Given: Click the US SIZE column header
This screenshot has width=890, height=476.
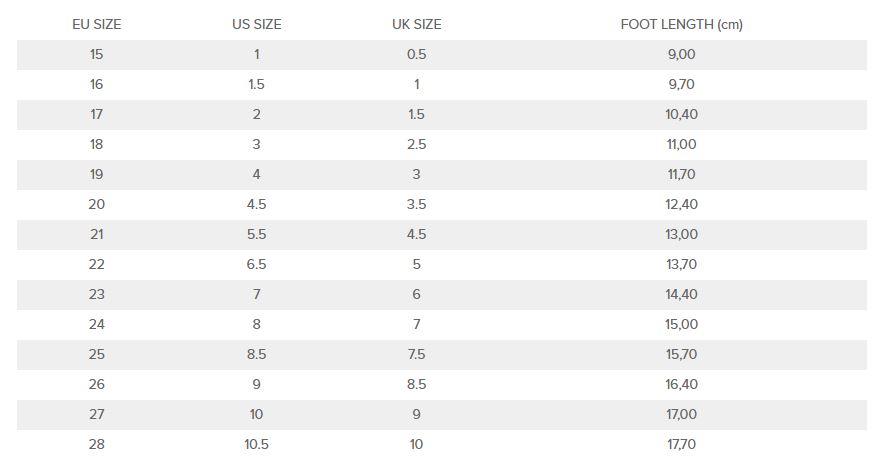Looking at the screenshot, I should (x=257, y=24).
